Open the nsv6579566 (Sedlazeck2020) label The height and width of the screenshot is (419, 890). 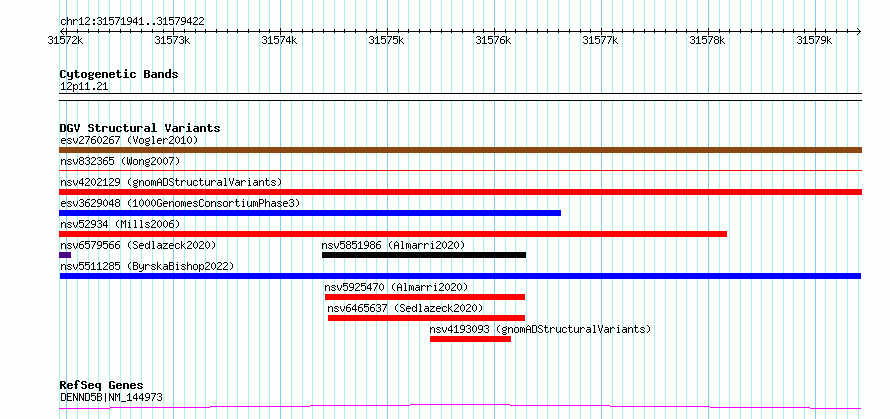[x=138, y=245]
